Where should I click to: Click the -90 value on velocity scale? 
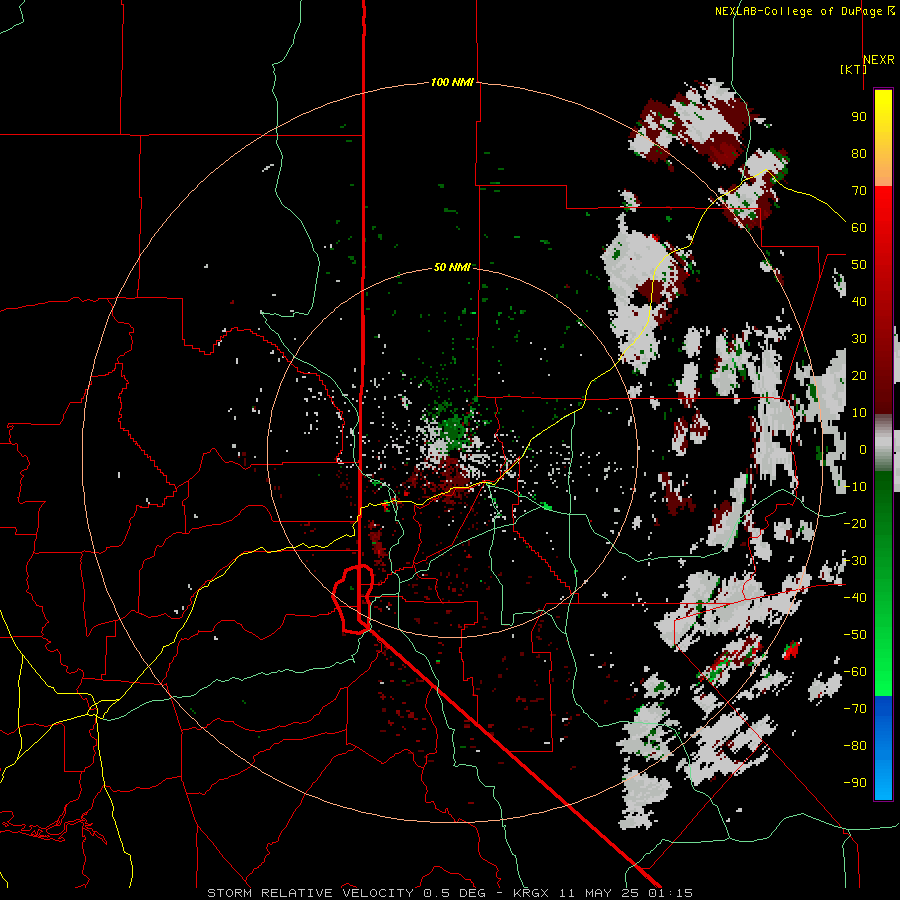(855, 782)
